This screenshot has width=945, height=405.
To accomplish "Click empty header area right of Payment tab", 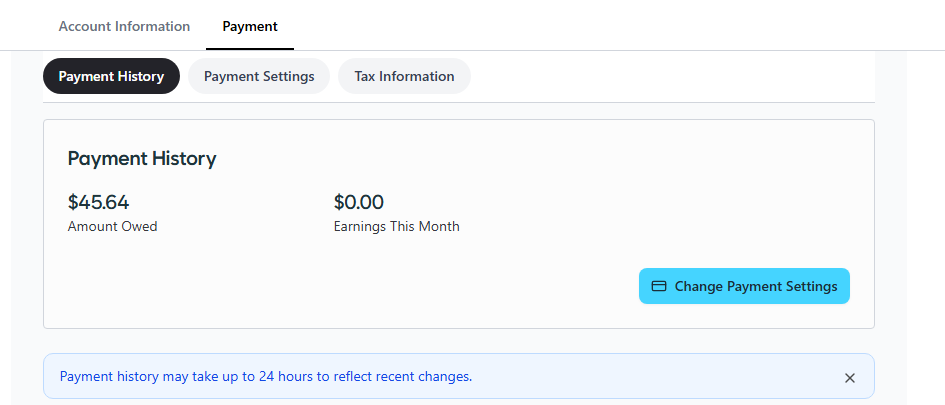I will click(x=600, y=26).
